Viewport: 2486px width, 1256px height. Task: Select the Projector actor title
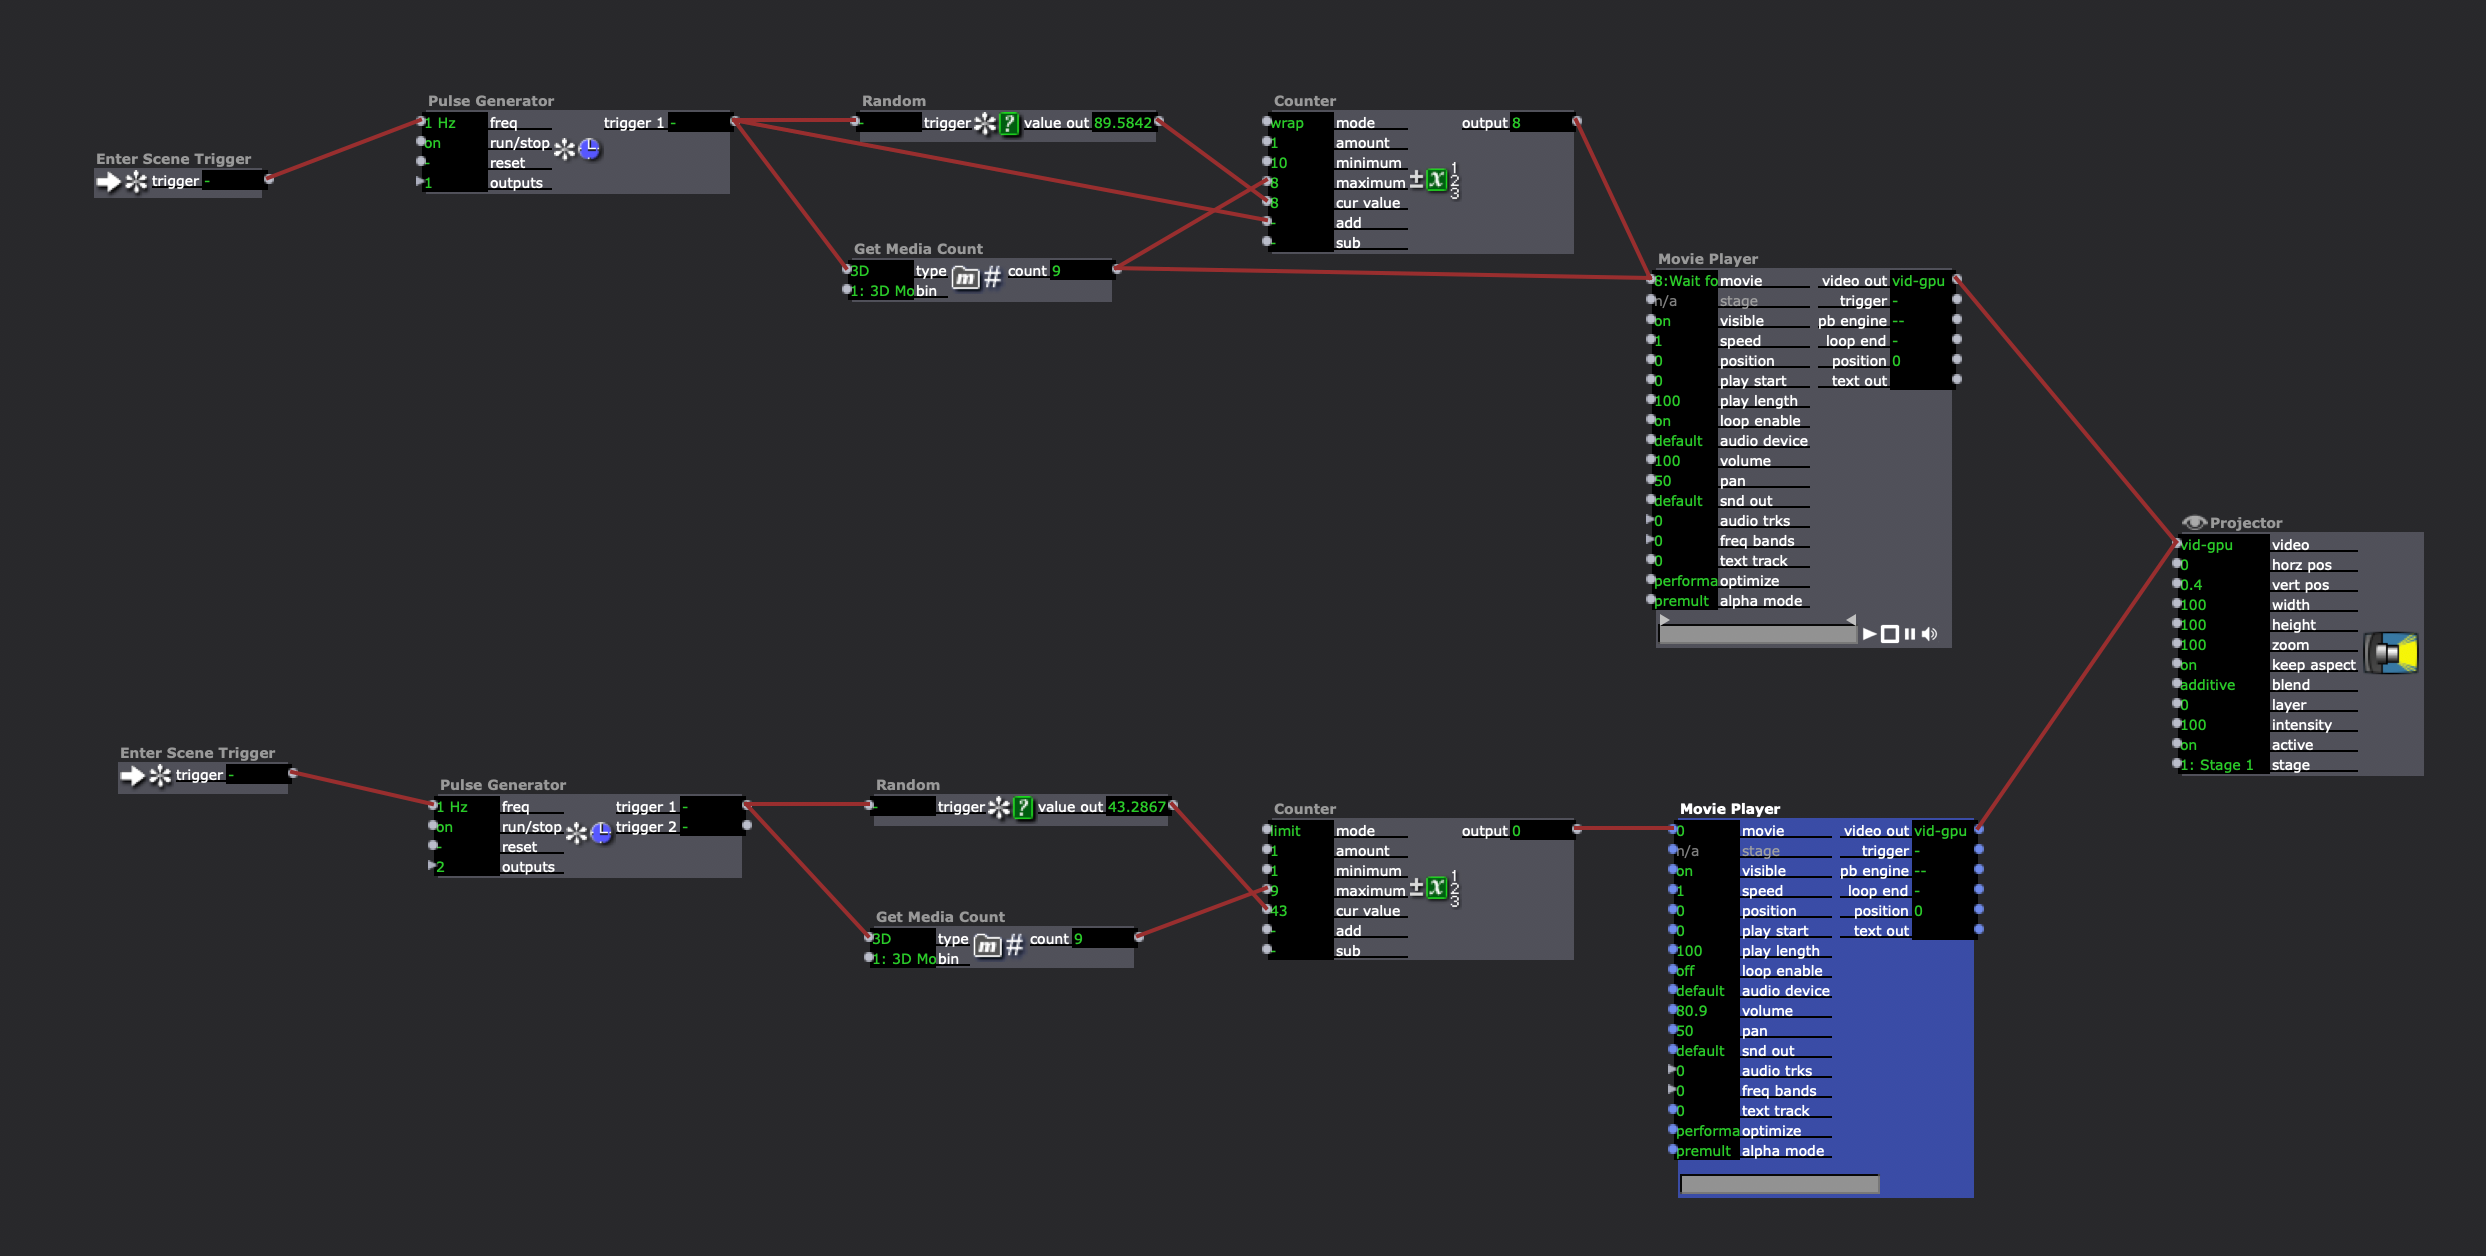(2246, 523)
